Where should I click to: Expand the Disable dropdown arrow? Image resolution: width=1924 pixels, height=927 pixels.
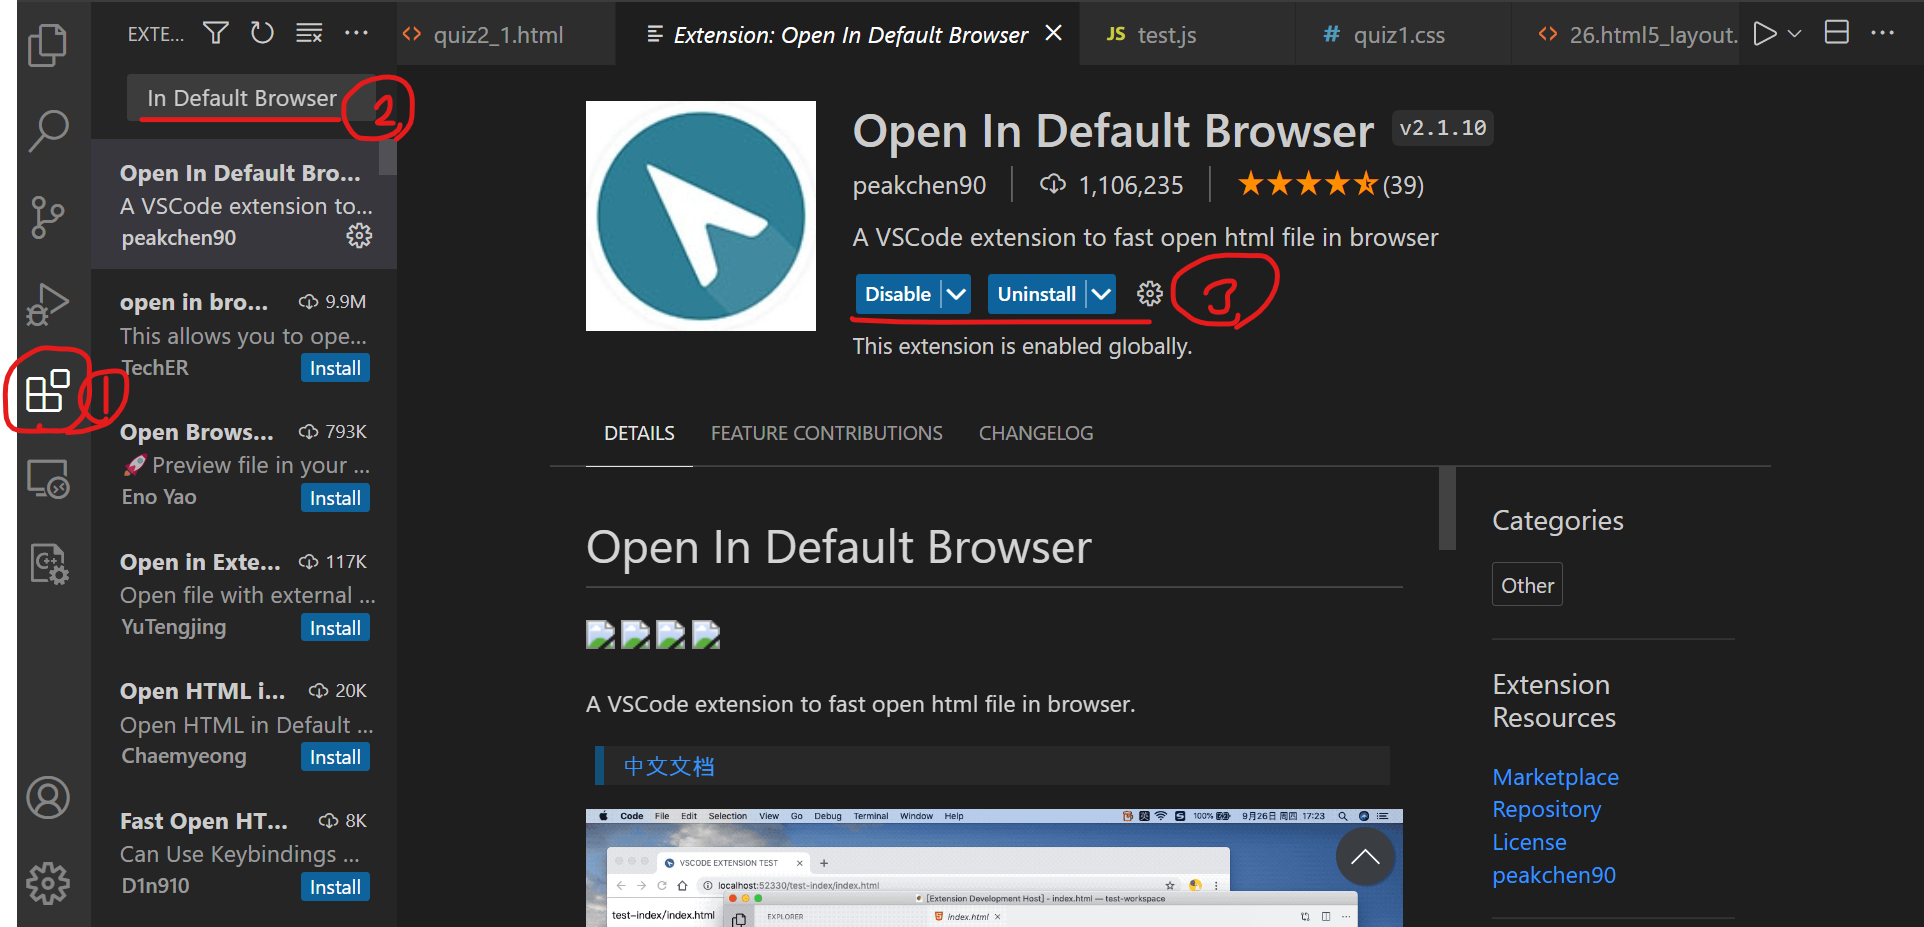tap(956, 294)
